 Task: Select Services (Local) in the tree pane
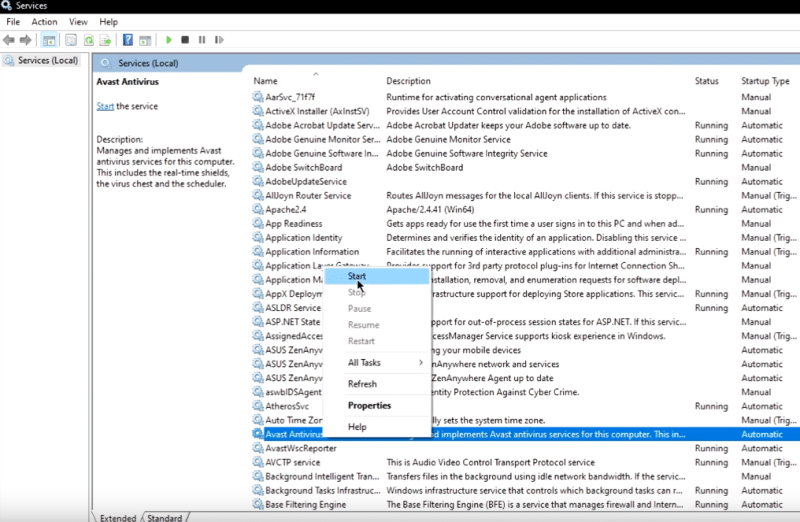click(x=48, y=60)
